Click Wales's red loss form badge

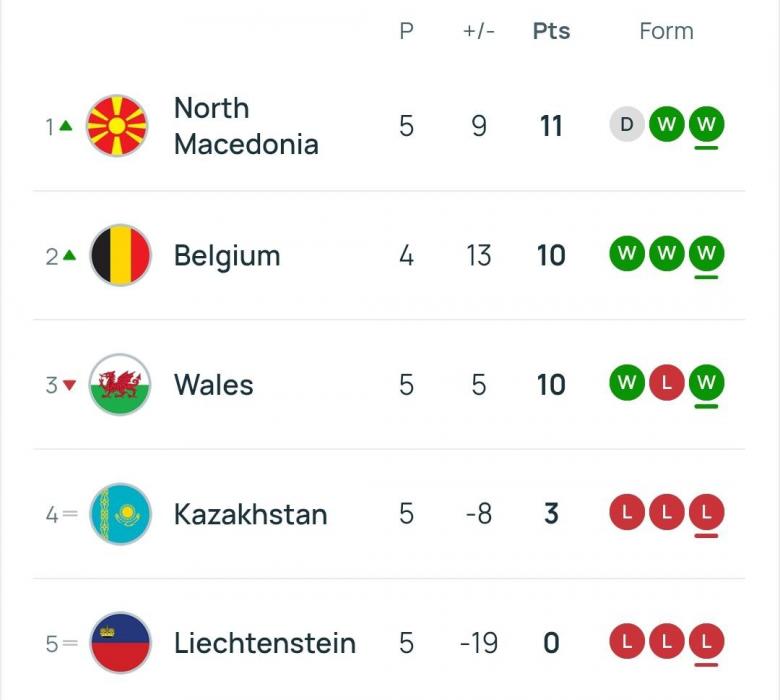click(x=667, y=383)
